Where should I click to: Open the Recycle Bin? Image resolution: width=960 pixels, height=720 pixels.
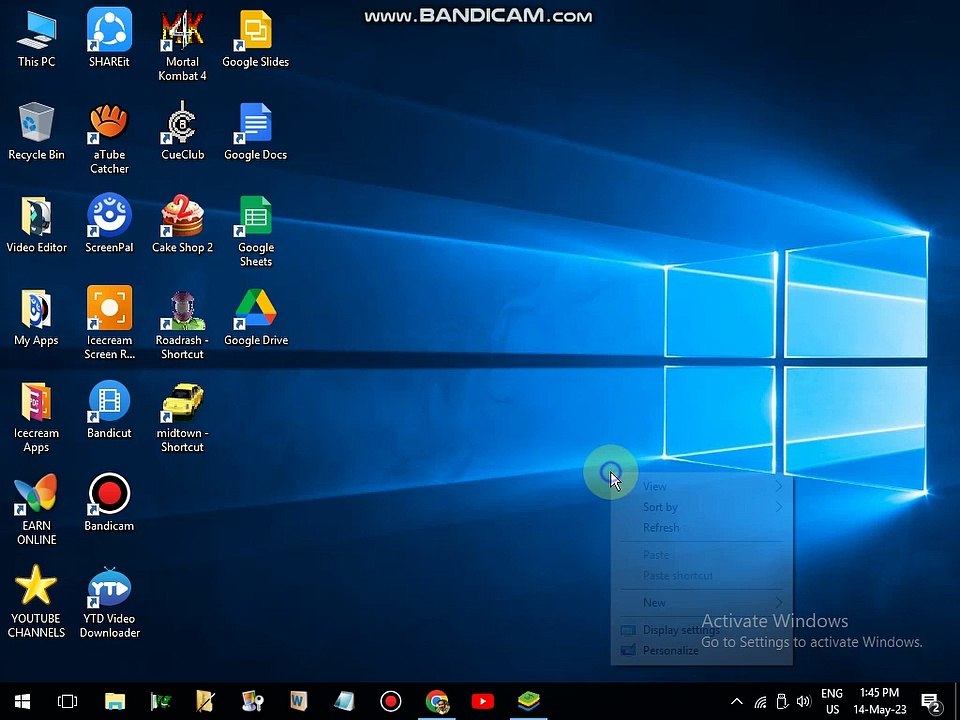36,131
